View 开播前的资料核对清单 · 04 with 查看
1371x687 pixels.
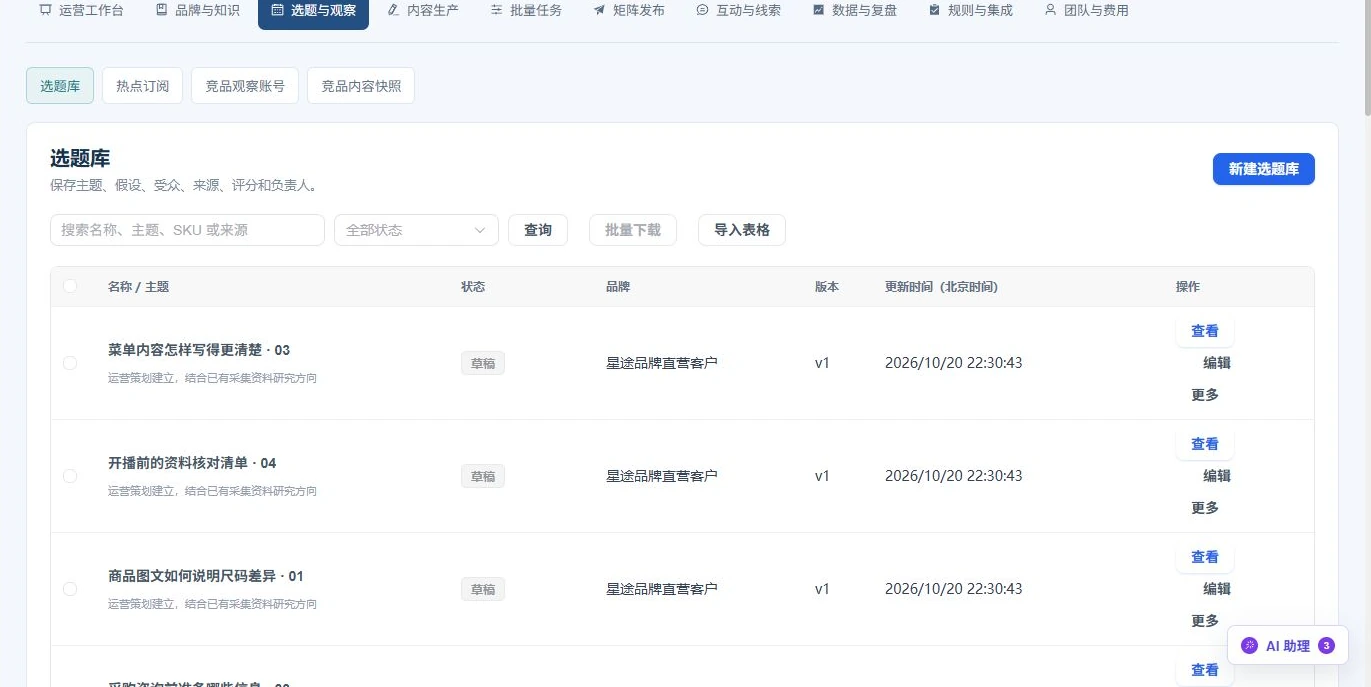(1205, 444)
